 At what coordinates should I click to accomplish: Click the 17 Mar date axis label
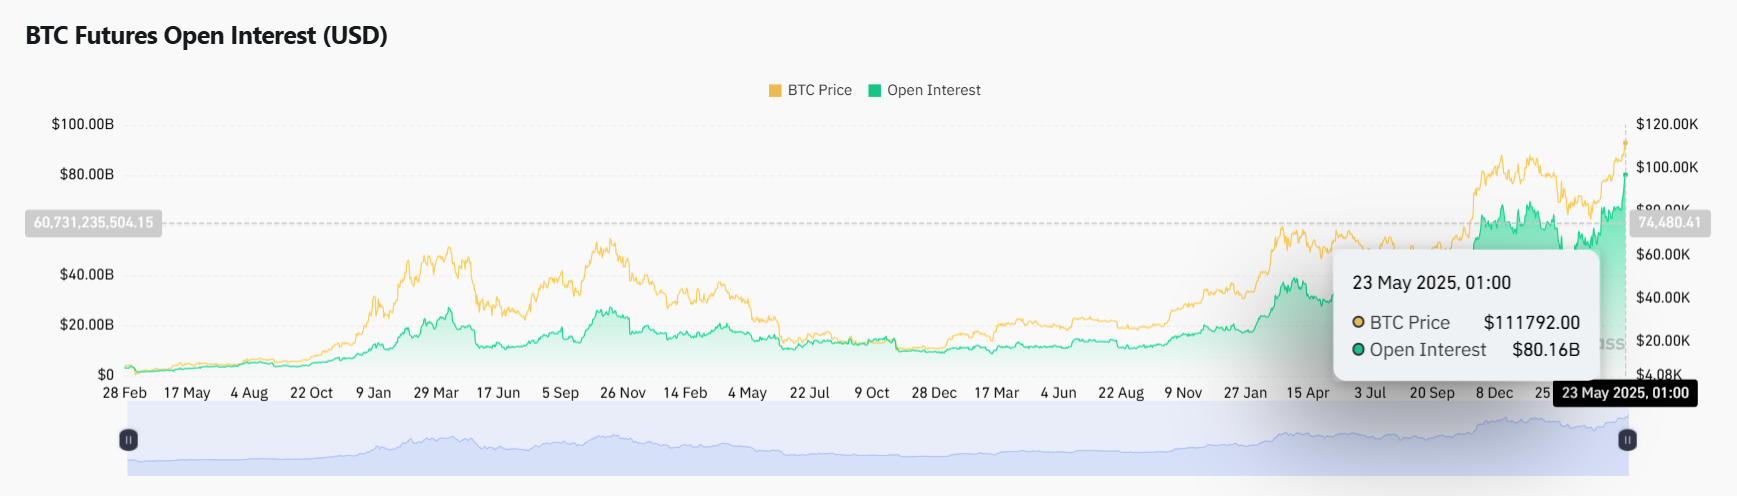996,393
